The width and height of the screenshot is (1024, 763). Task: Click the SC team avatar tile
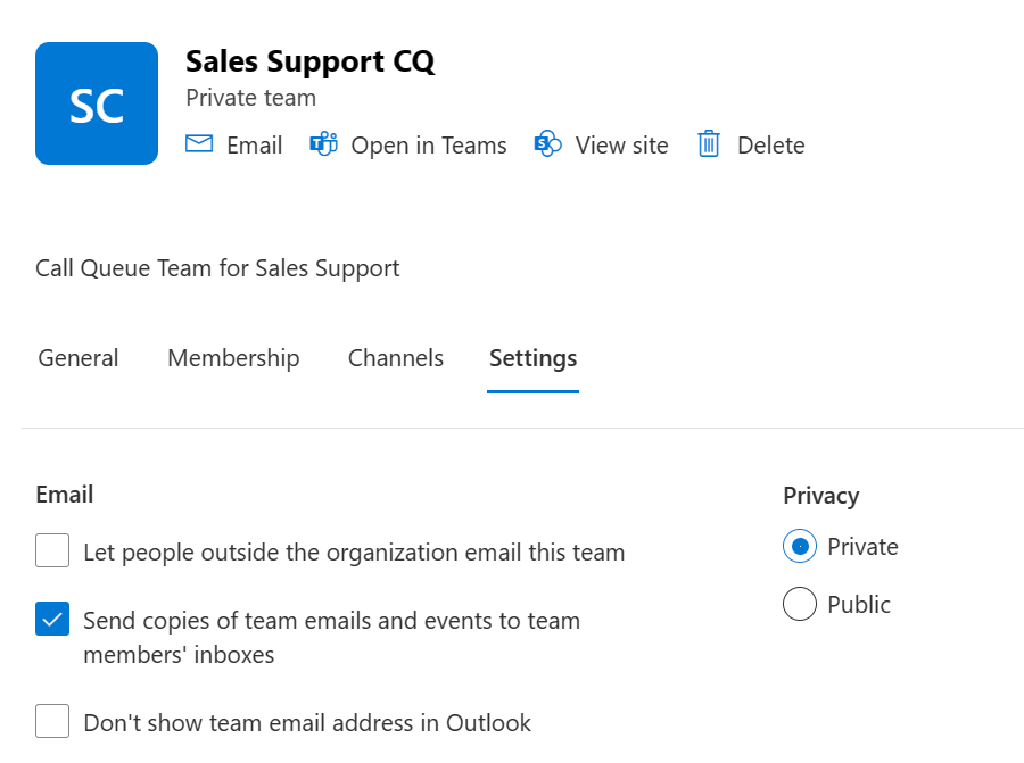96,102
